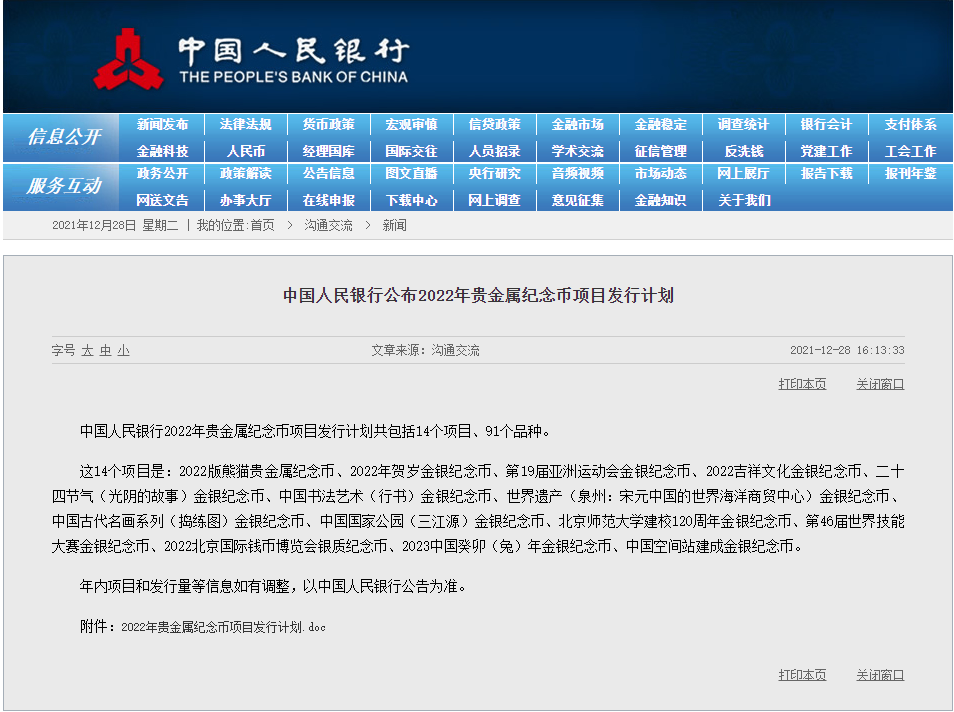The image size is (954, 712).
Task: Set font size to 中
Action: (106, 351)
